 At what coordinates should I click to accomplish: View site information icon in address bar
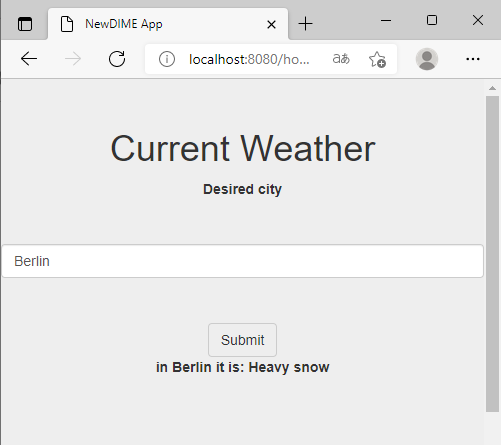(x=167, y=59)
